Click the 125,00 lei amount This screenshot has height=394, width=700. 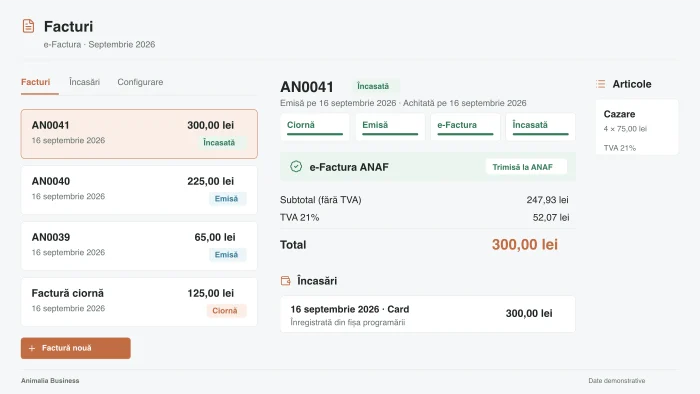coord(211,293)
